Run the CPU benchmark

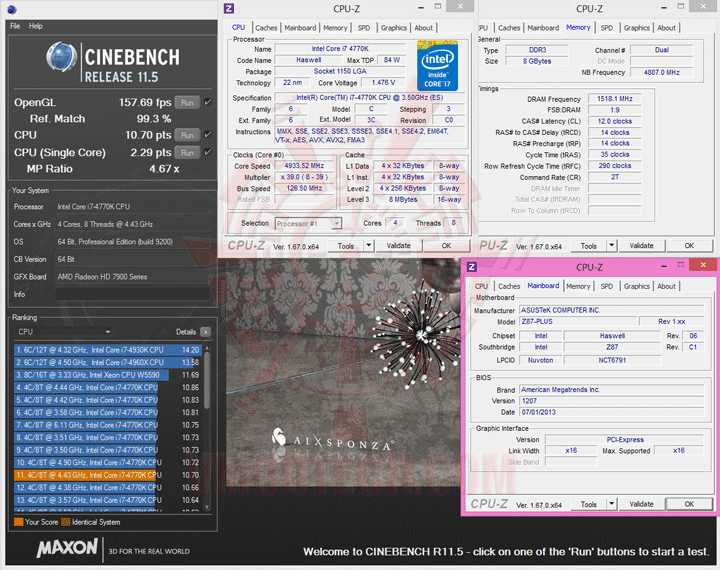coord(187,135)
